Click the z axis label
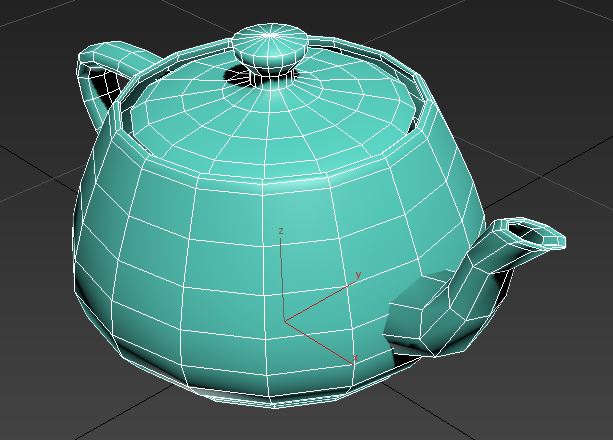The image size is (613, 440). (281, 232)
